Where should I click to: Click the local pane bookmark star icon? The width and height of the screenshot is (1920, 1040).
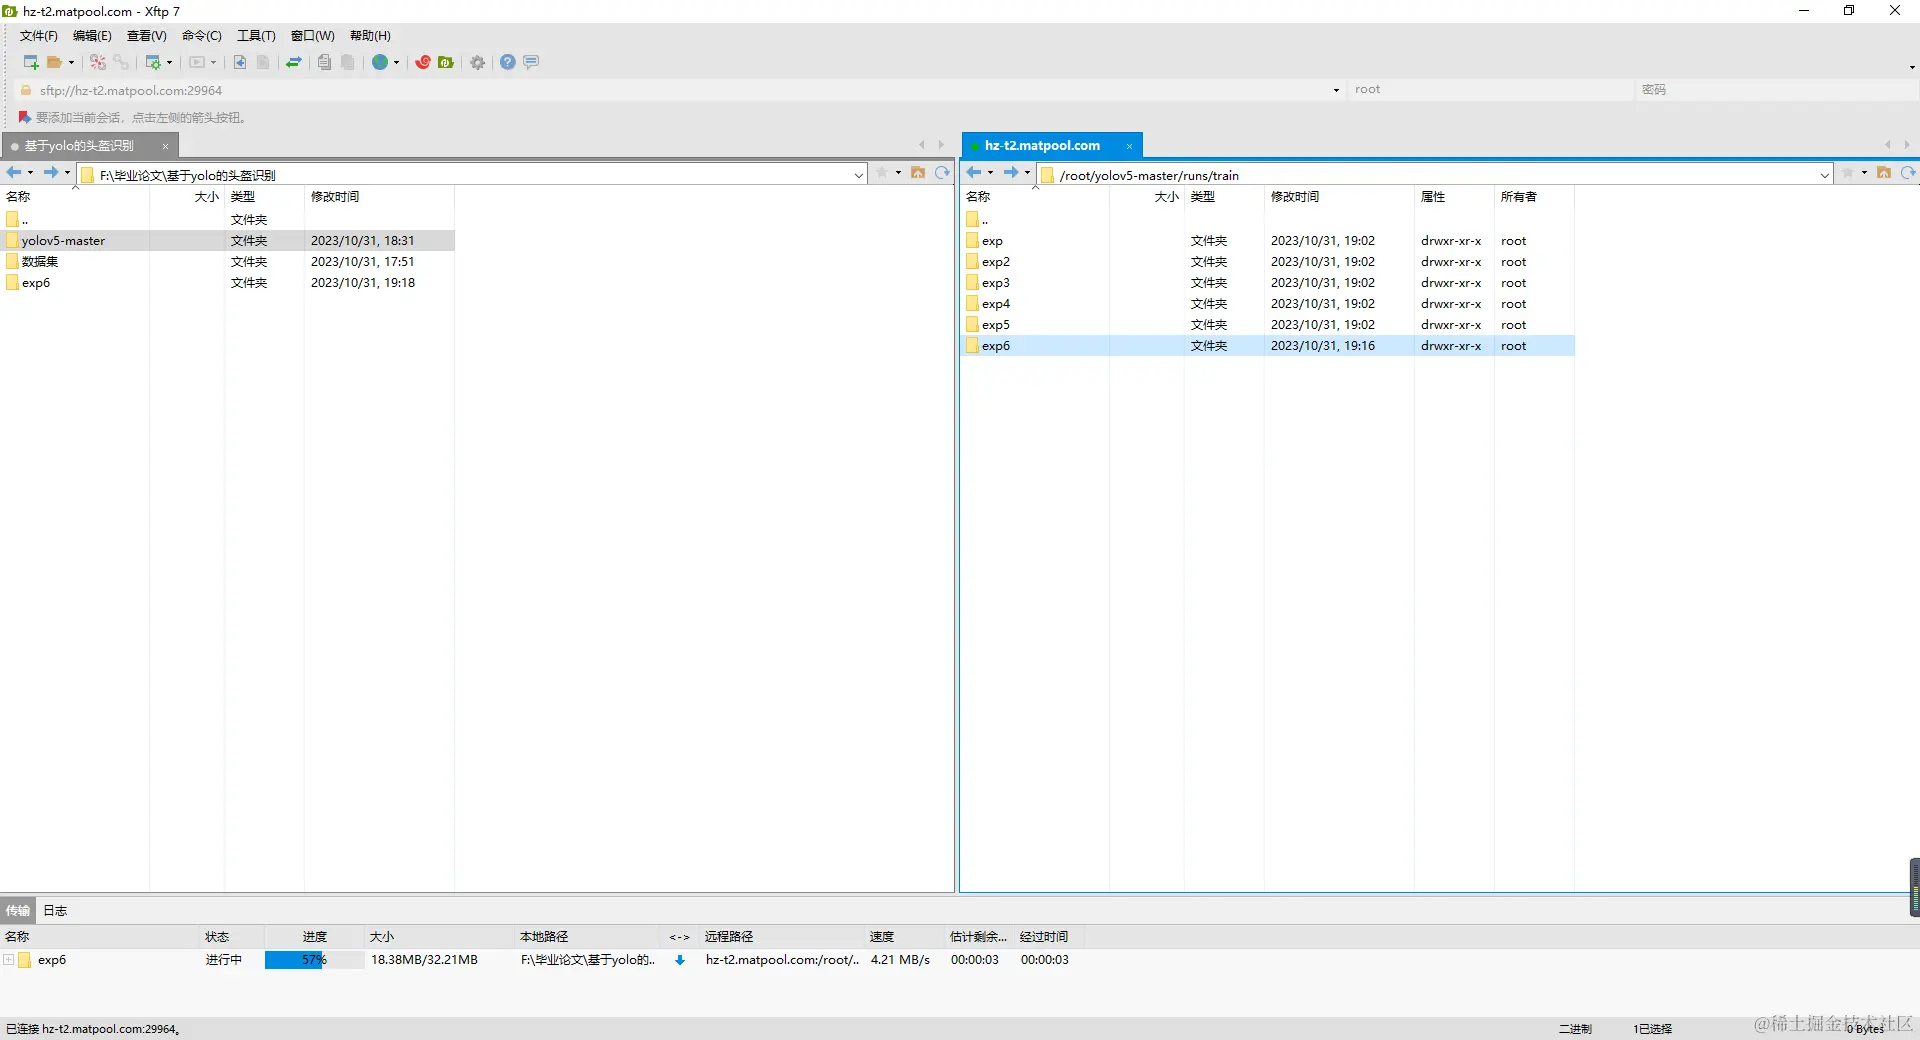882,173
